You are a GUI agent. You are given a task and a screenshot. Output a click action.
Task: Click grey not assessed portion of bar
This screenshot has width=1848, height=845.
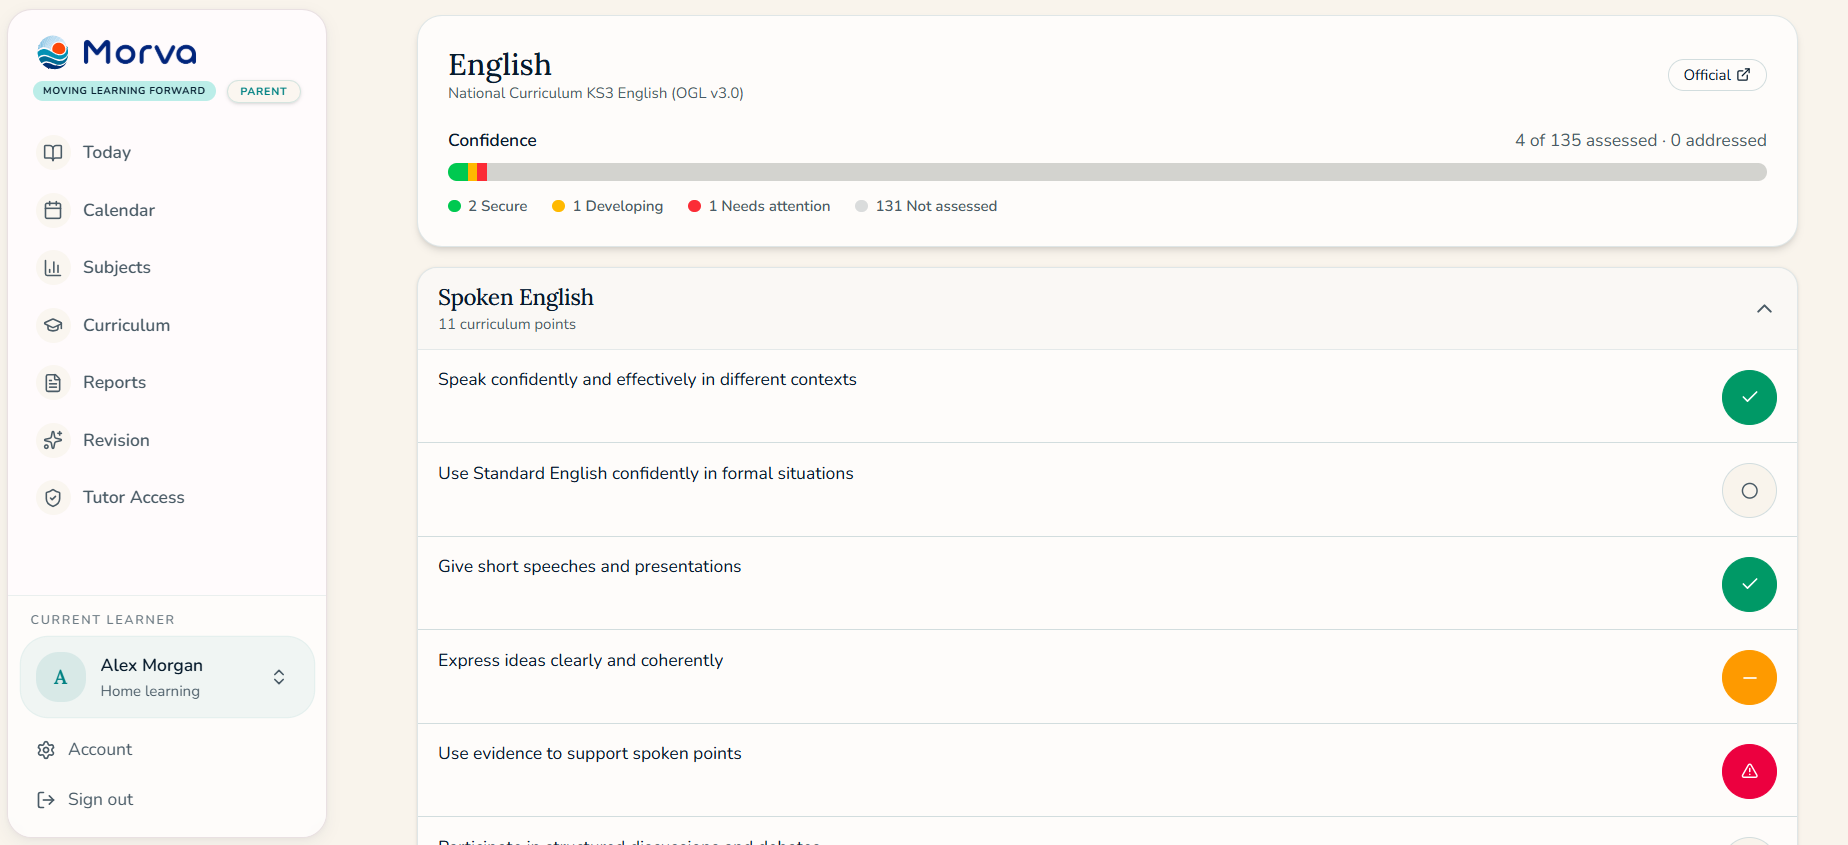click(1127, 172)
